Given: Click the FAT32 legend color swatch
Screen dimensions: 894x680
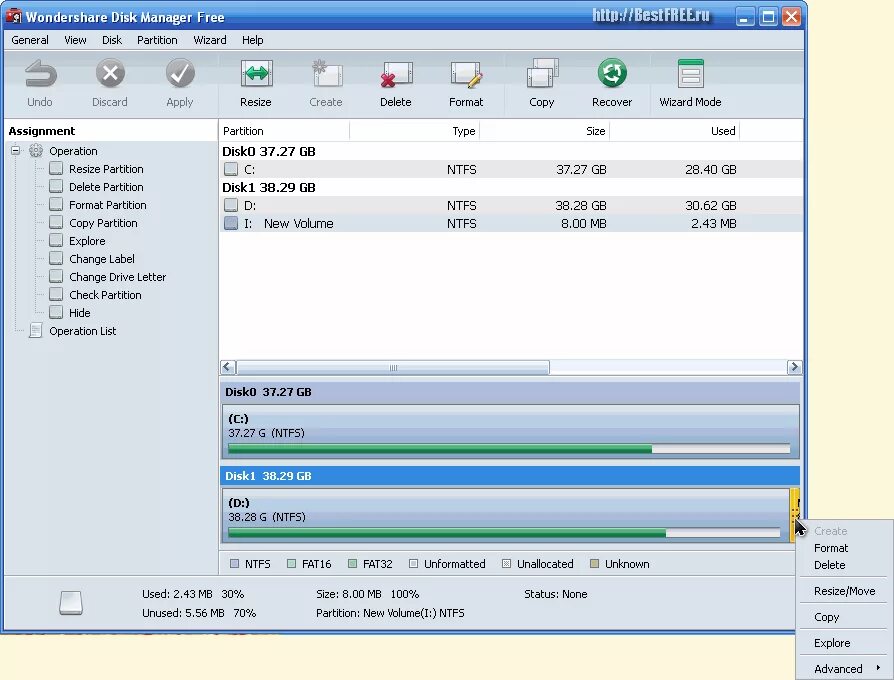Looking at the screenshot, I should point(352,564).
